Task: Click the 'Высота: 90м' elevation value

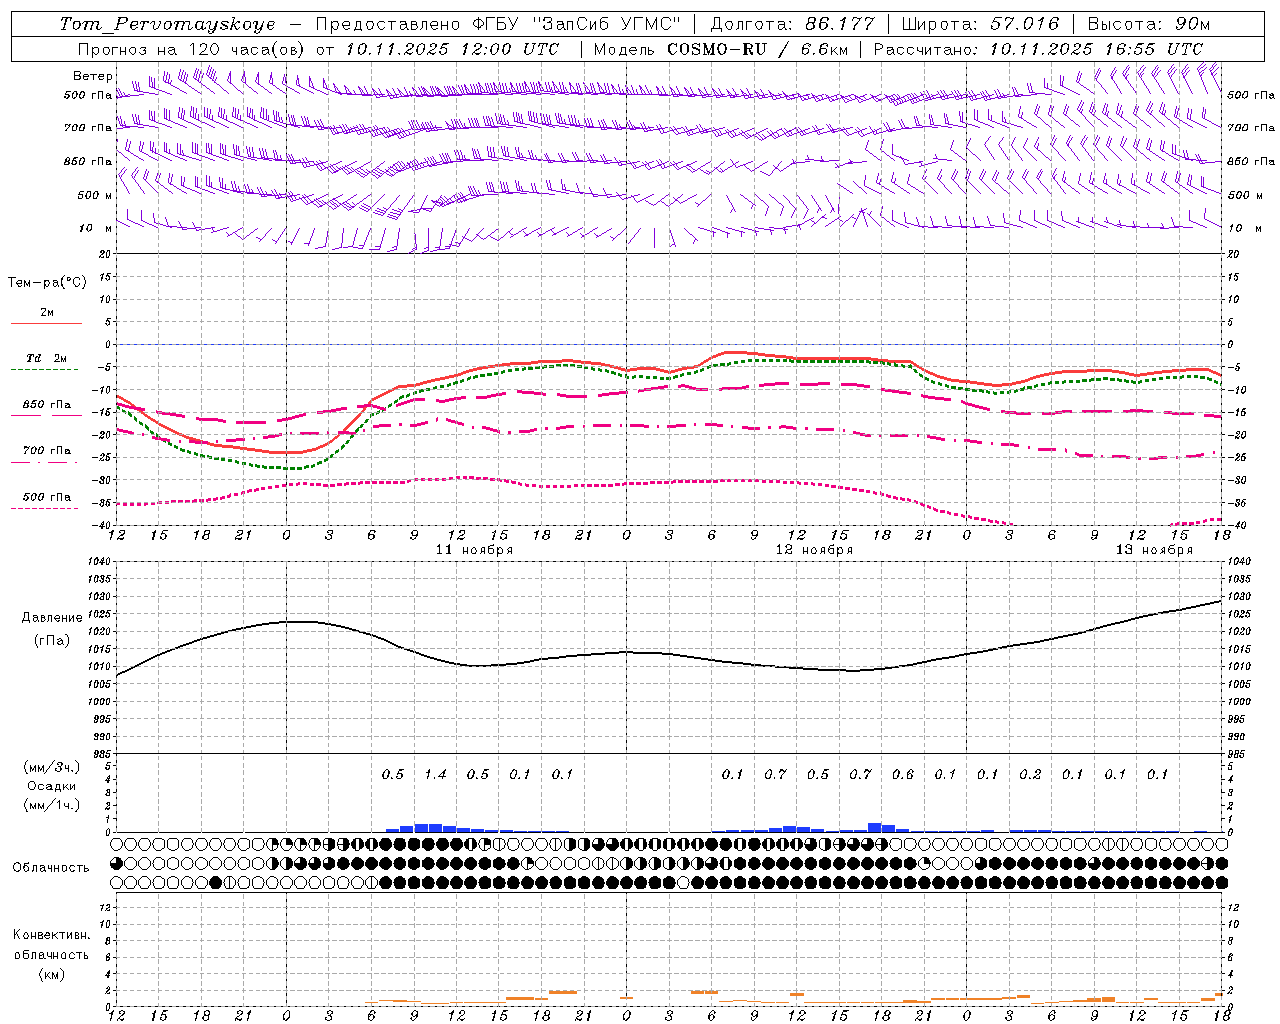Action: coord(1148,24)
